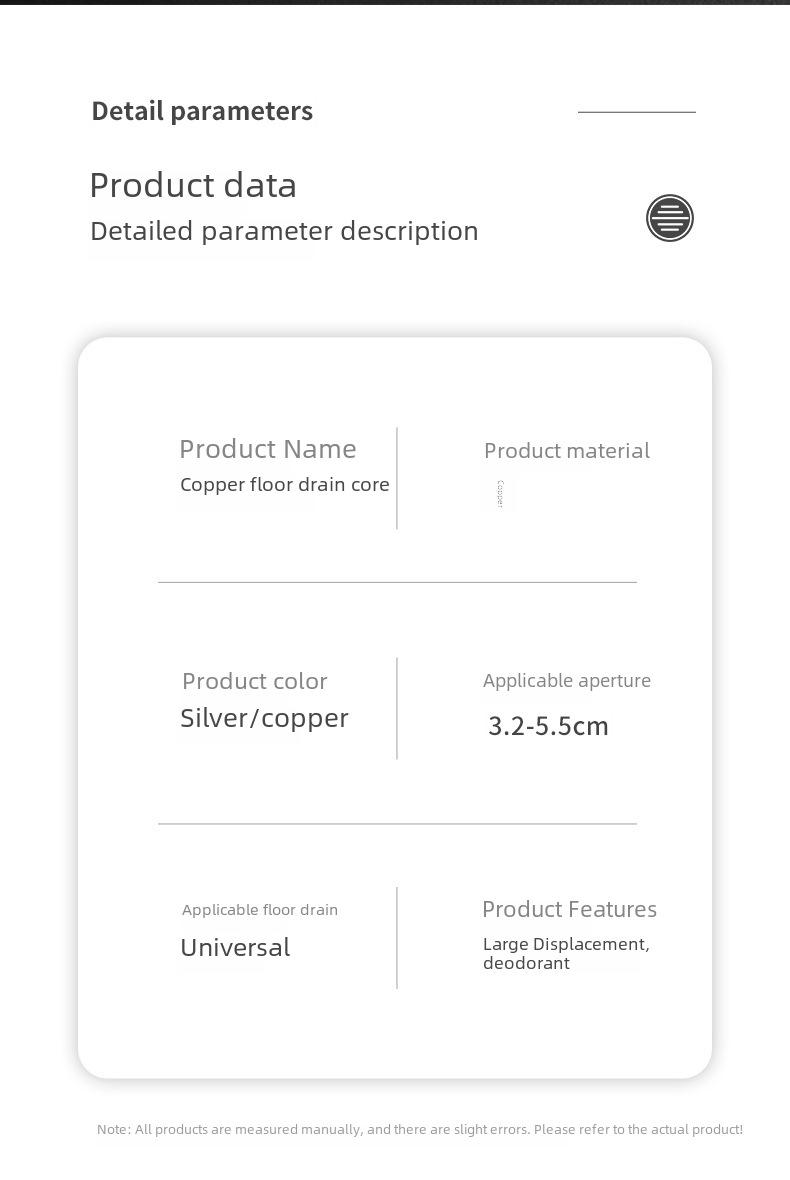Select the 'Detail parameters' heading
The height and width of the screenshot is (1180, 790).
point(202,111)
